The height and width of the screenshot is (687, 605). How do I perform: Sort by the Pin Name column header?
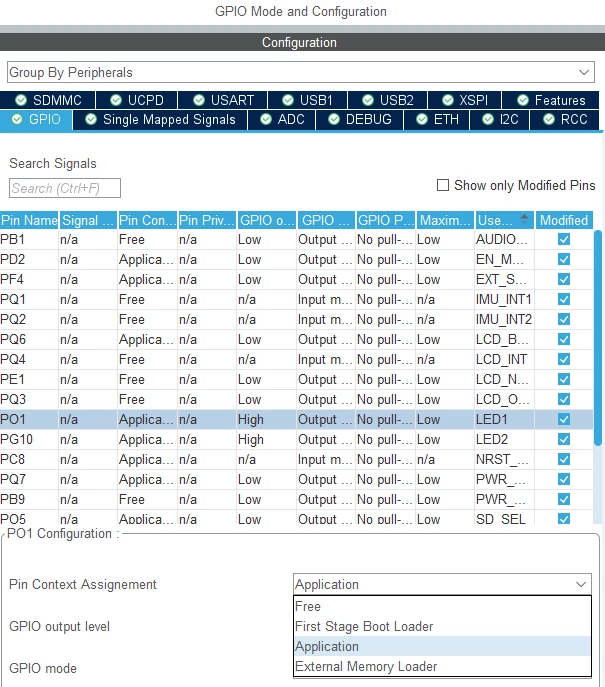[29, 220]
